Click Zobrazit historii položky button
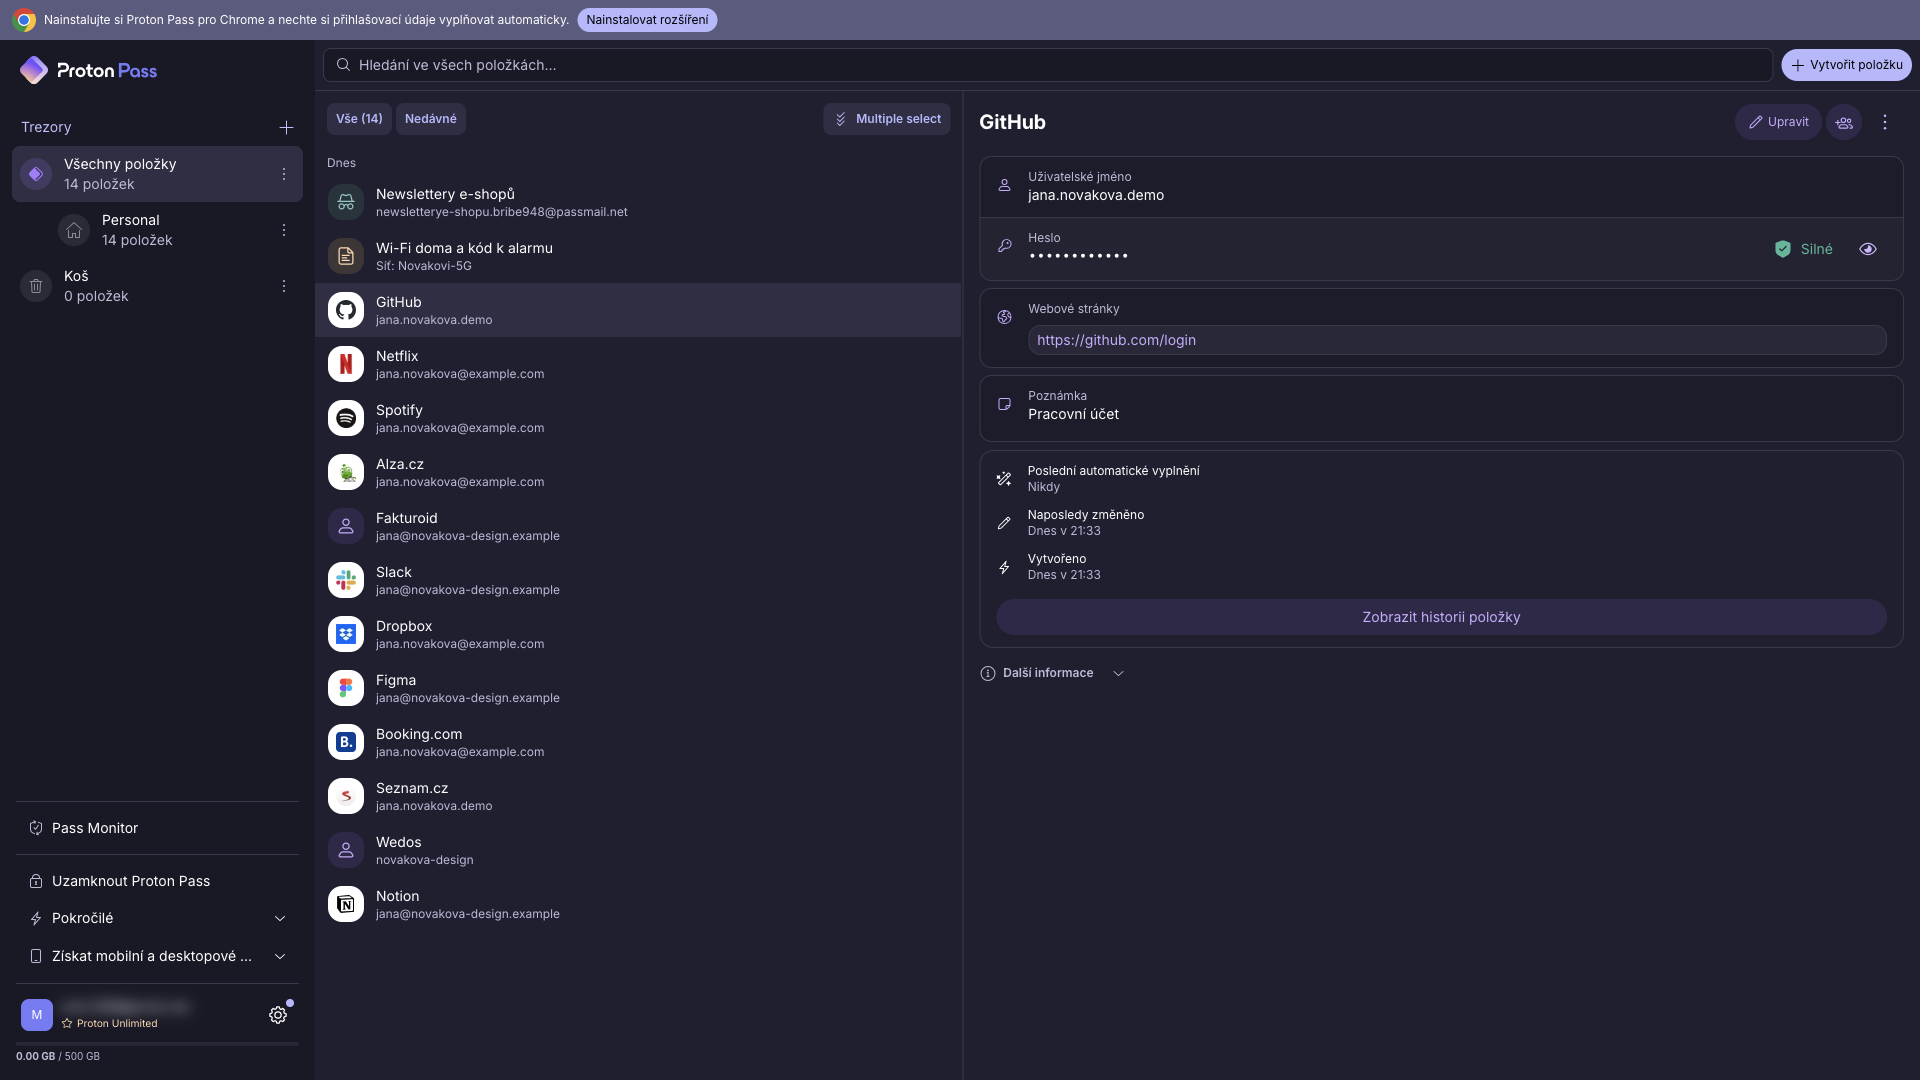The image size is (1920, 1080). [1441, 617]
